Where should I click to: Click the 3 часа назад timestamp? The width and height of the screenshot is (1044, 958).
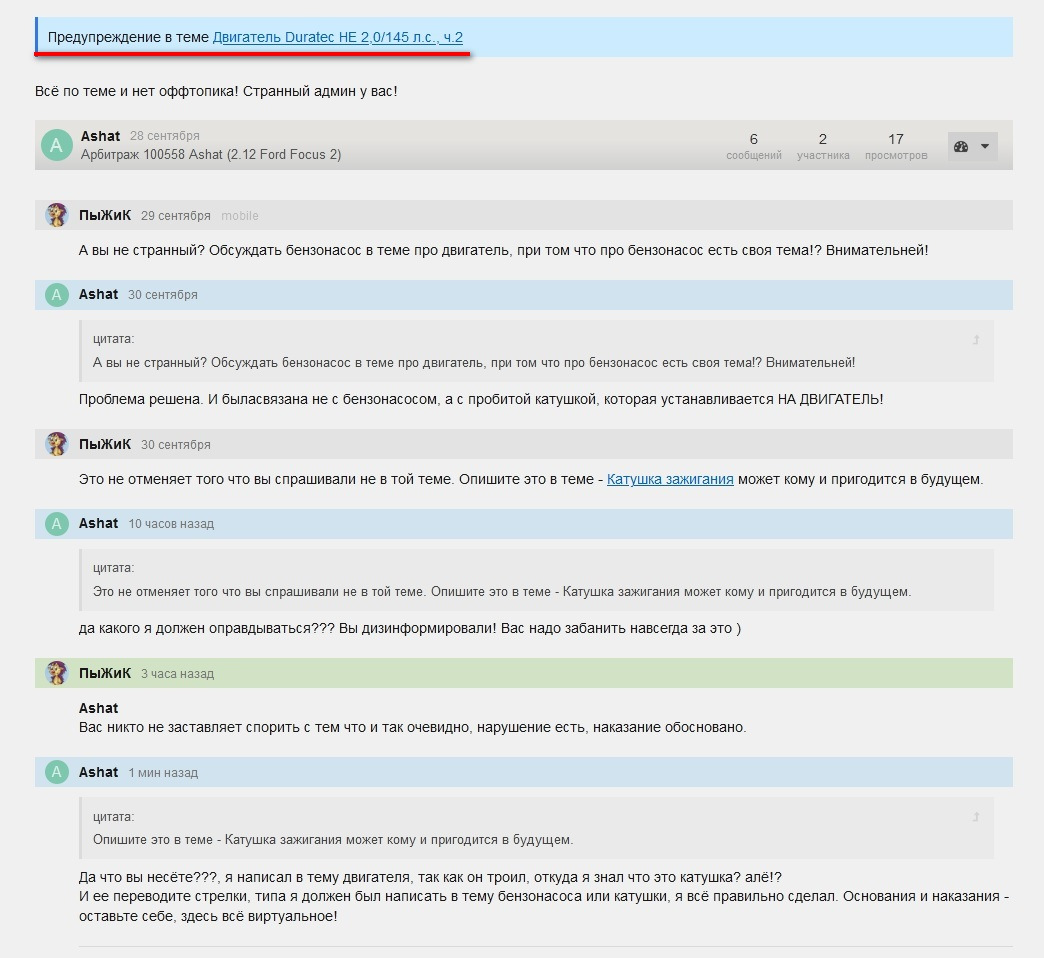[x=177, y=674]
